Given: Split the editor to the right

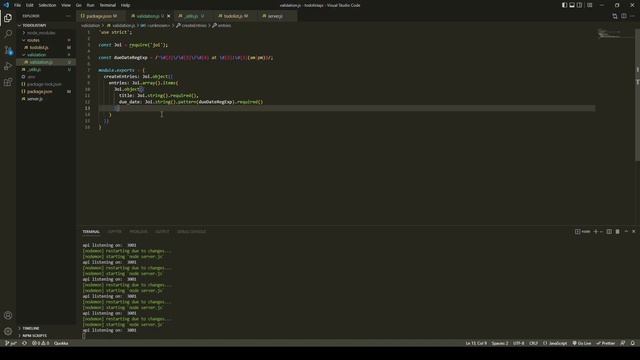Looking at the screenshot, I should coord(624,16).
